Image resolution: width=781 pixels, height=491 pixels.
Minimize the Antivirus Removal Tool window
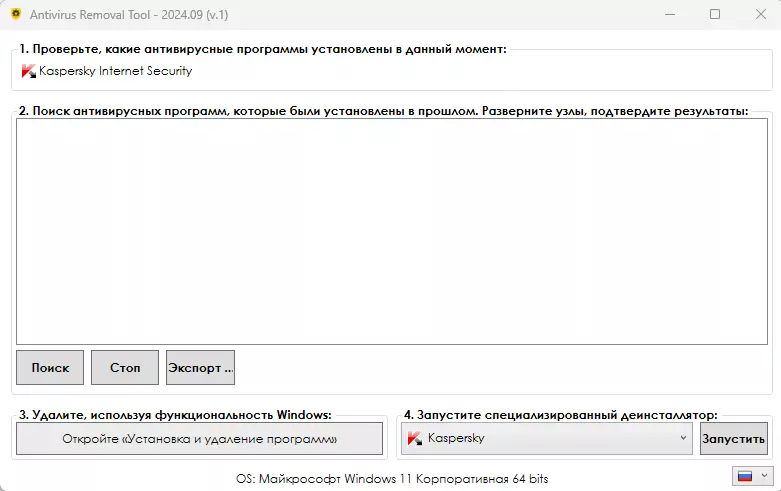[x=668, y=14]
